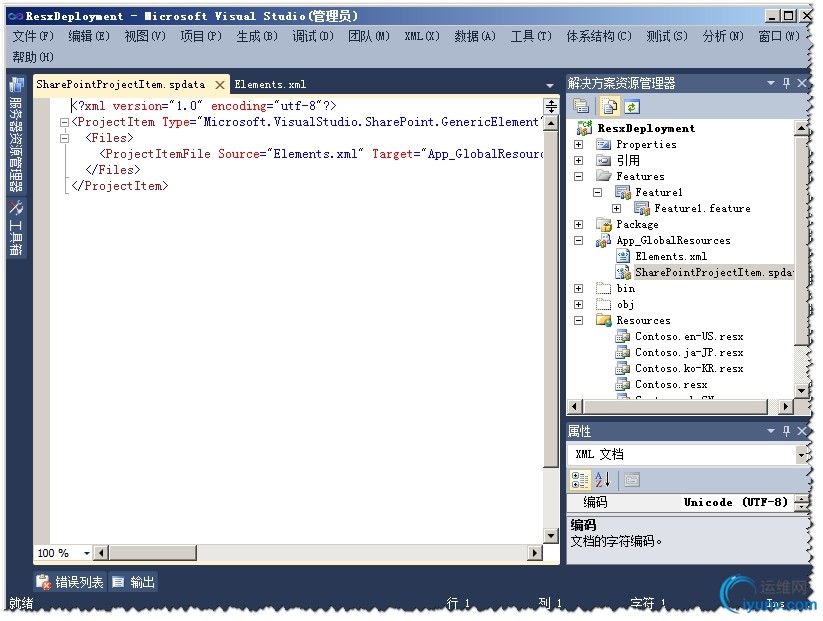This screenshot has height=621, width=823.
Task: Select the 引用 references node
Action: [x=628, y=160]
